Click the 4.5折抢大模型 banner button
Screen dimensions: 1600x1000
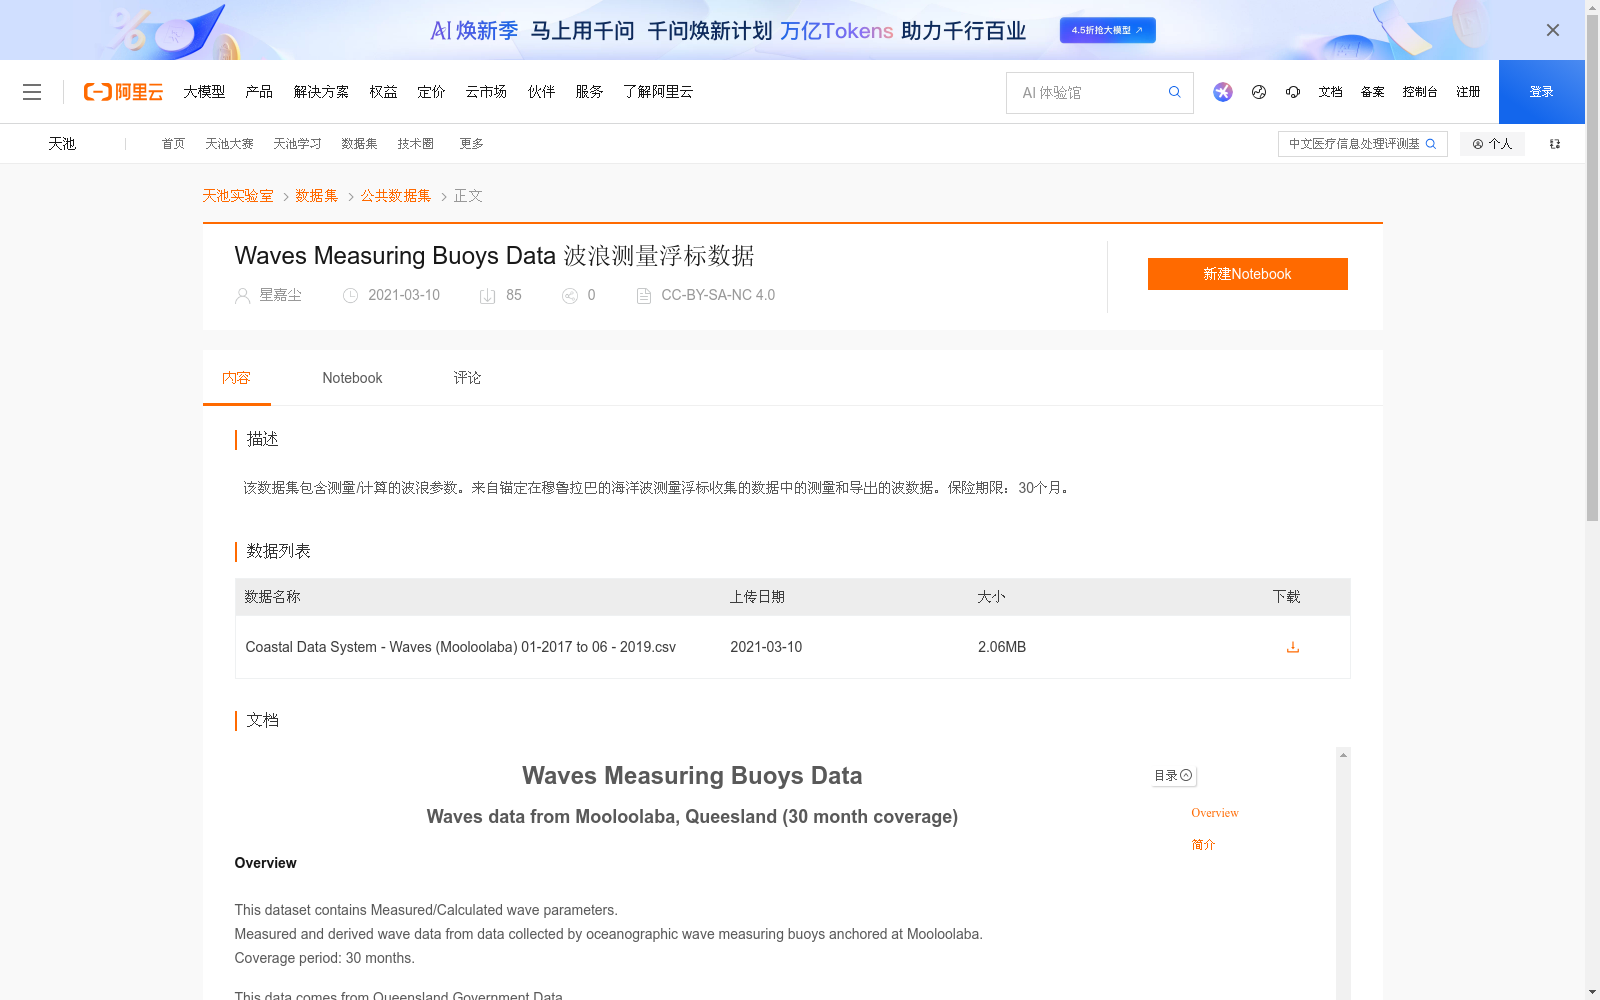(x=1107, y=30)
